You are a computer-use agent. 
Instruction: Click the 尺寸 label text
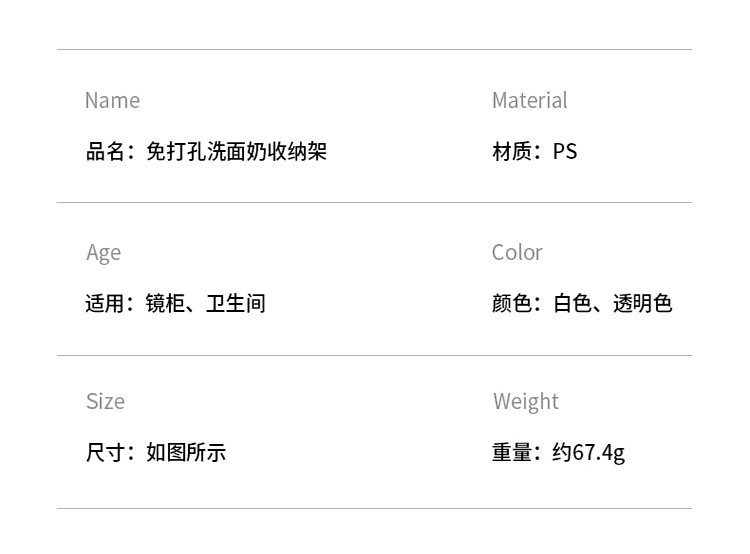(x=105, y=453)
